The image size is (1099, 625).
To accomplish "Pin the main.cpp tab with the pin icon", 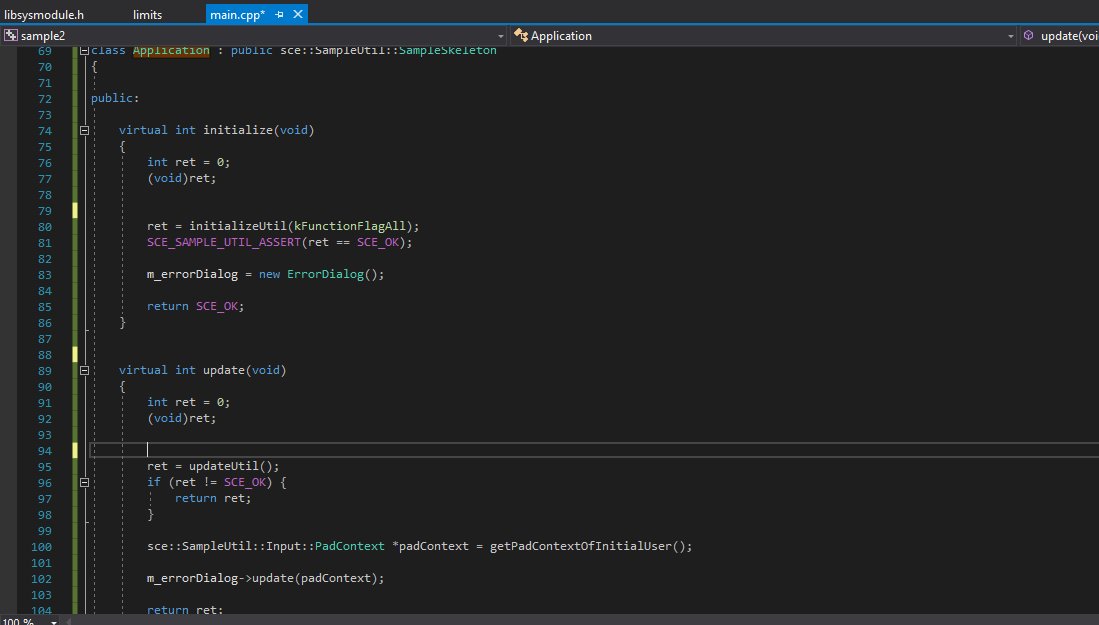I will point(279,14).
